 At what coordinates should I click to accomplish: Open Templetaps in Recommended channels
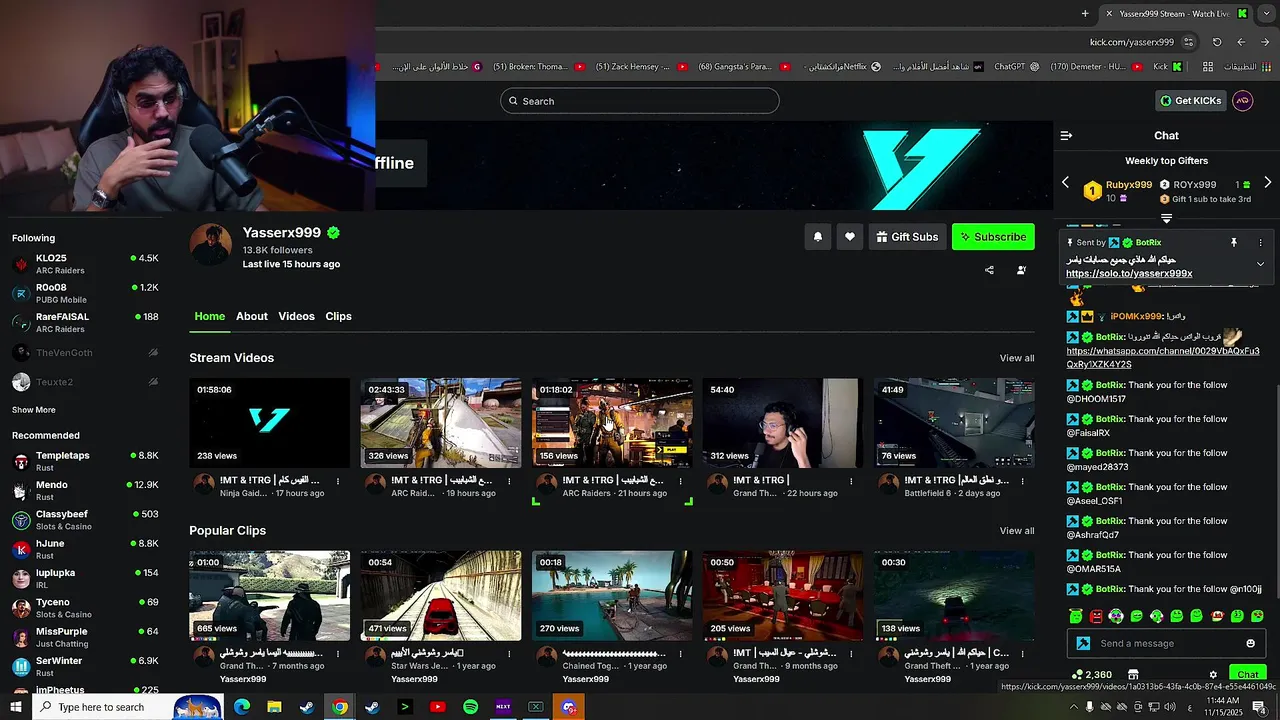(85, 461)
